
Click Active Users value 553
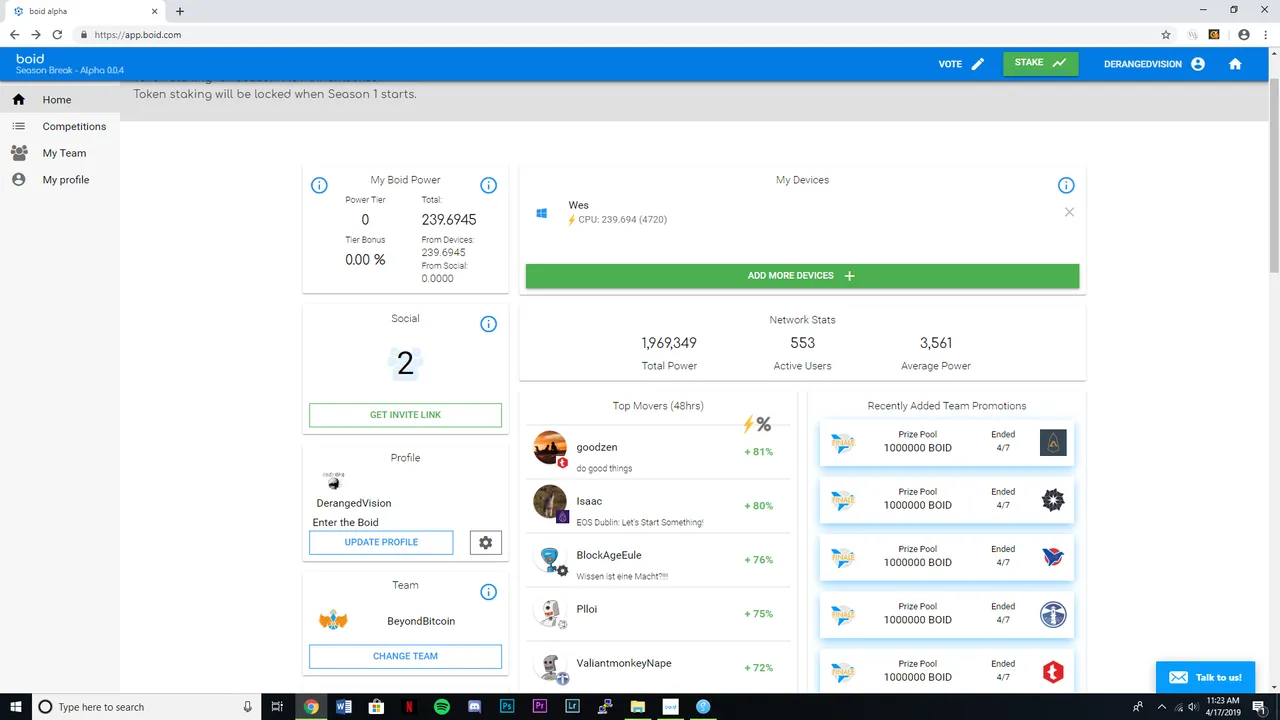[802, 343]
